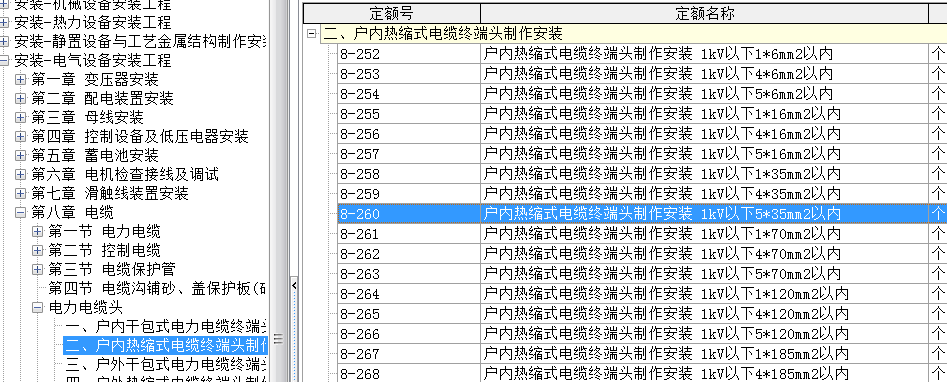This screenshot has height=382, width=947.
Task: Expand 第二节 控制电缆 section
Action: pos(38,250)
